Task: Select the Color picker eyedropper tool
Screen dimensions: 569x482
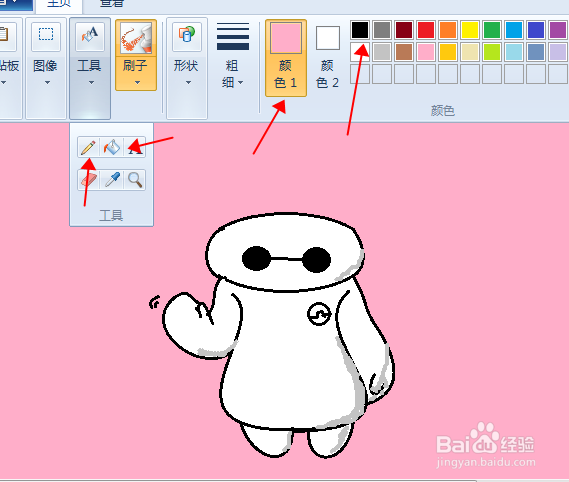Action: point(112,180)
